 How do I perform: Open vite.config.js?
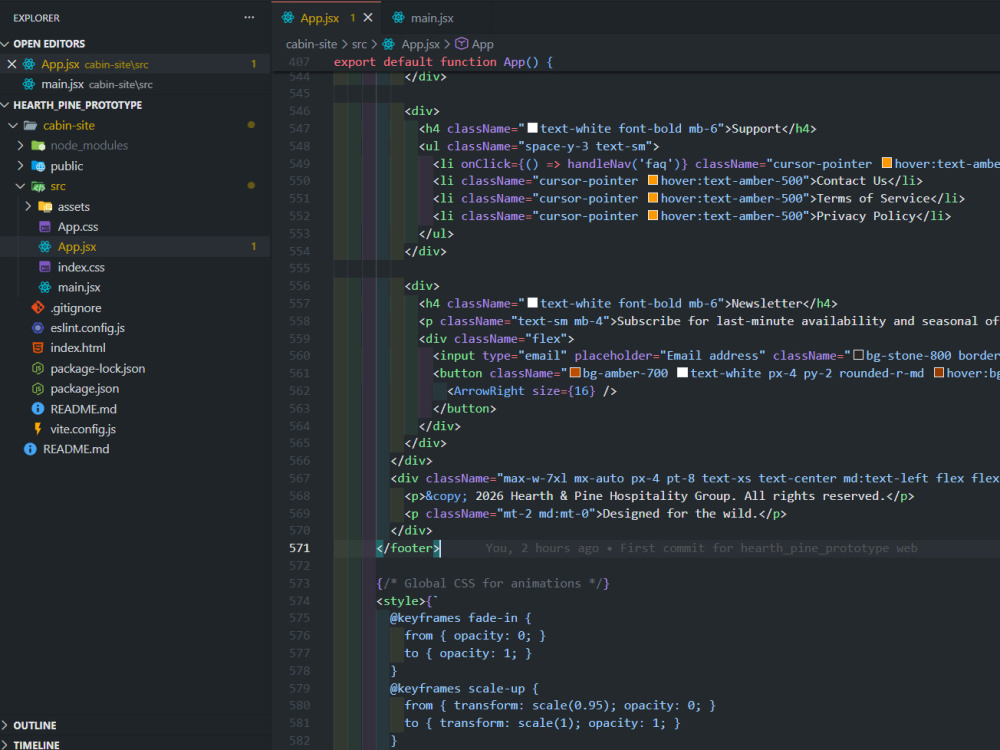(x=83, y=429)
